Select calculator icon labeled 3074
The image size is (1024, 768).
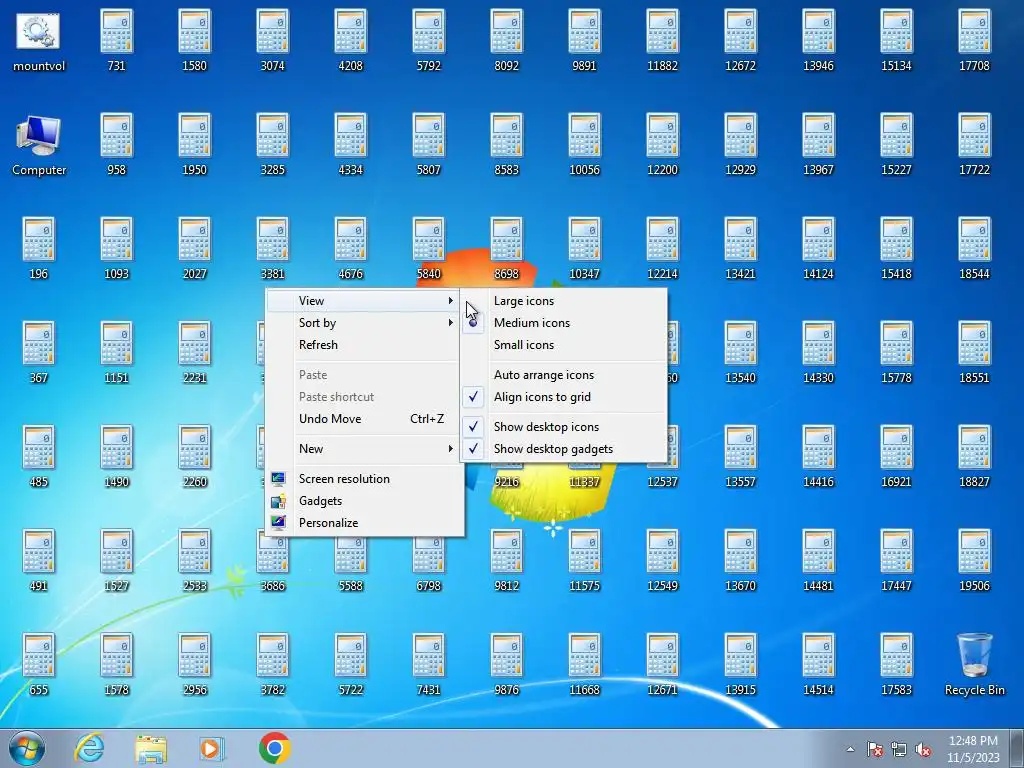[x=272, y=40]
